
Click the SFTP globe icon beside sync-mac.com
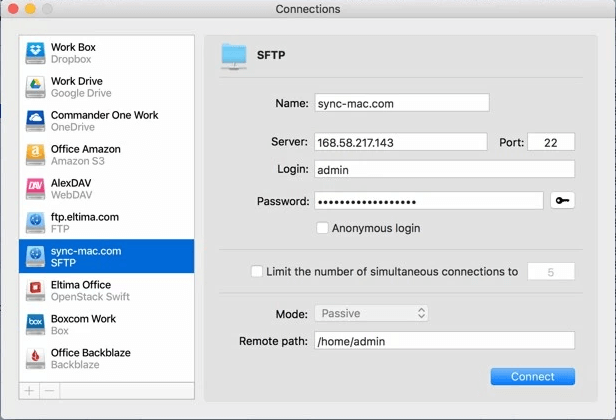click(35, 257)
